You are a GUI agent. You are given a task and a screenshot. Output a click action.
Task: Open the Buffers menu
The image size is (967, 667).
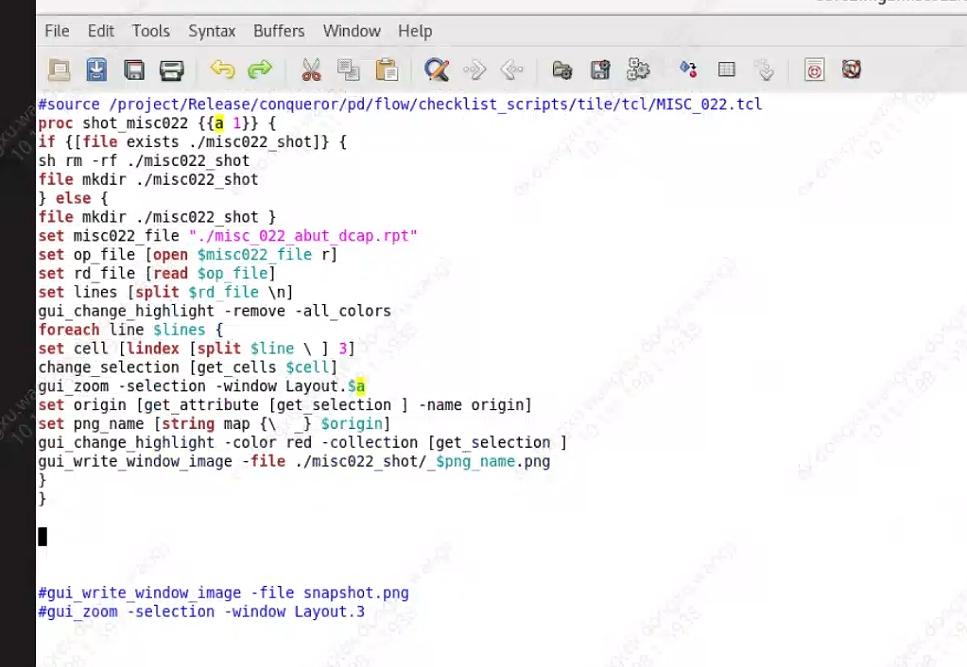point(279,31)
